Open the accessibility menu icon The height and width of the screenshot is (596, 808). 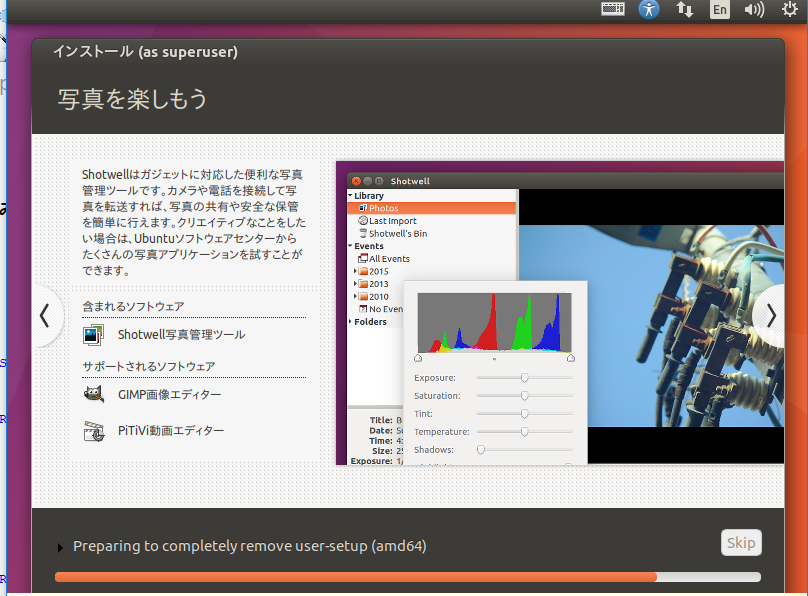649,9
